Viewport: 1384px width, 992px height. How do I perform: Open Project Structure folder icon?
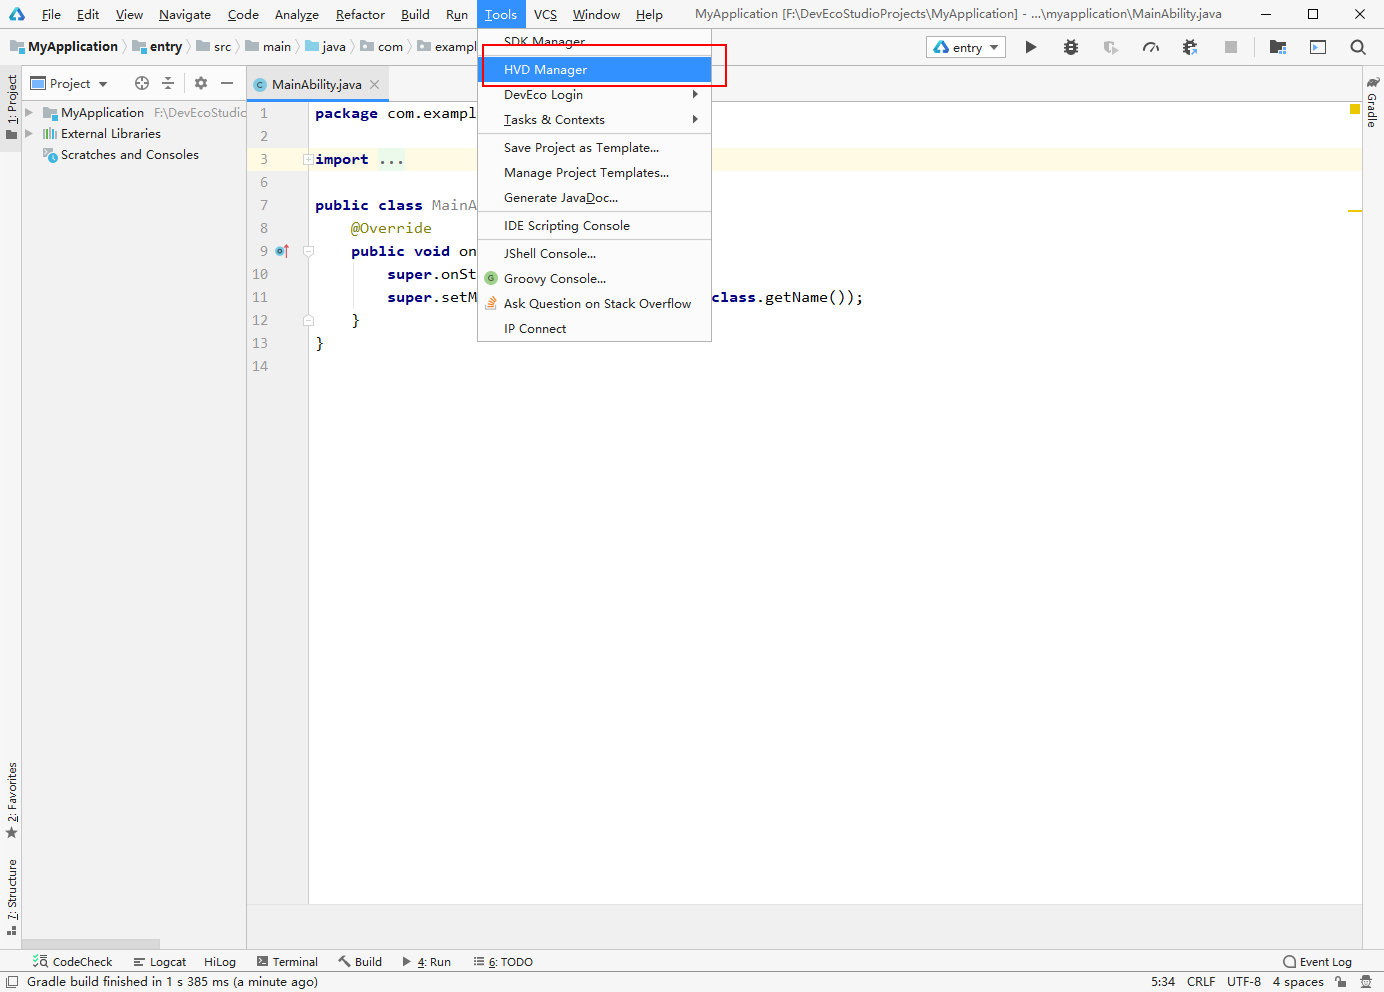pyautogui.click(x=1277, y=47)
